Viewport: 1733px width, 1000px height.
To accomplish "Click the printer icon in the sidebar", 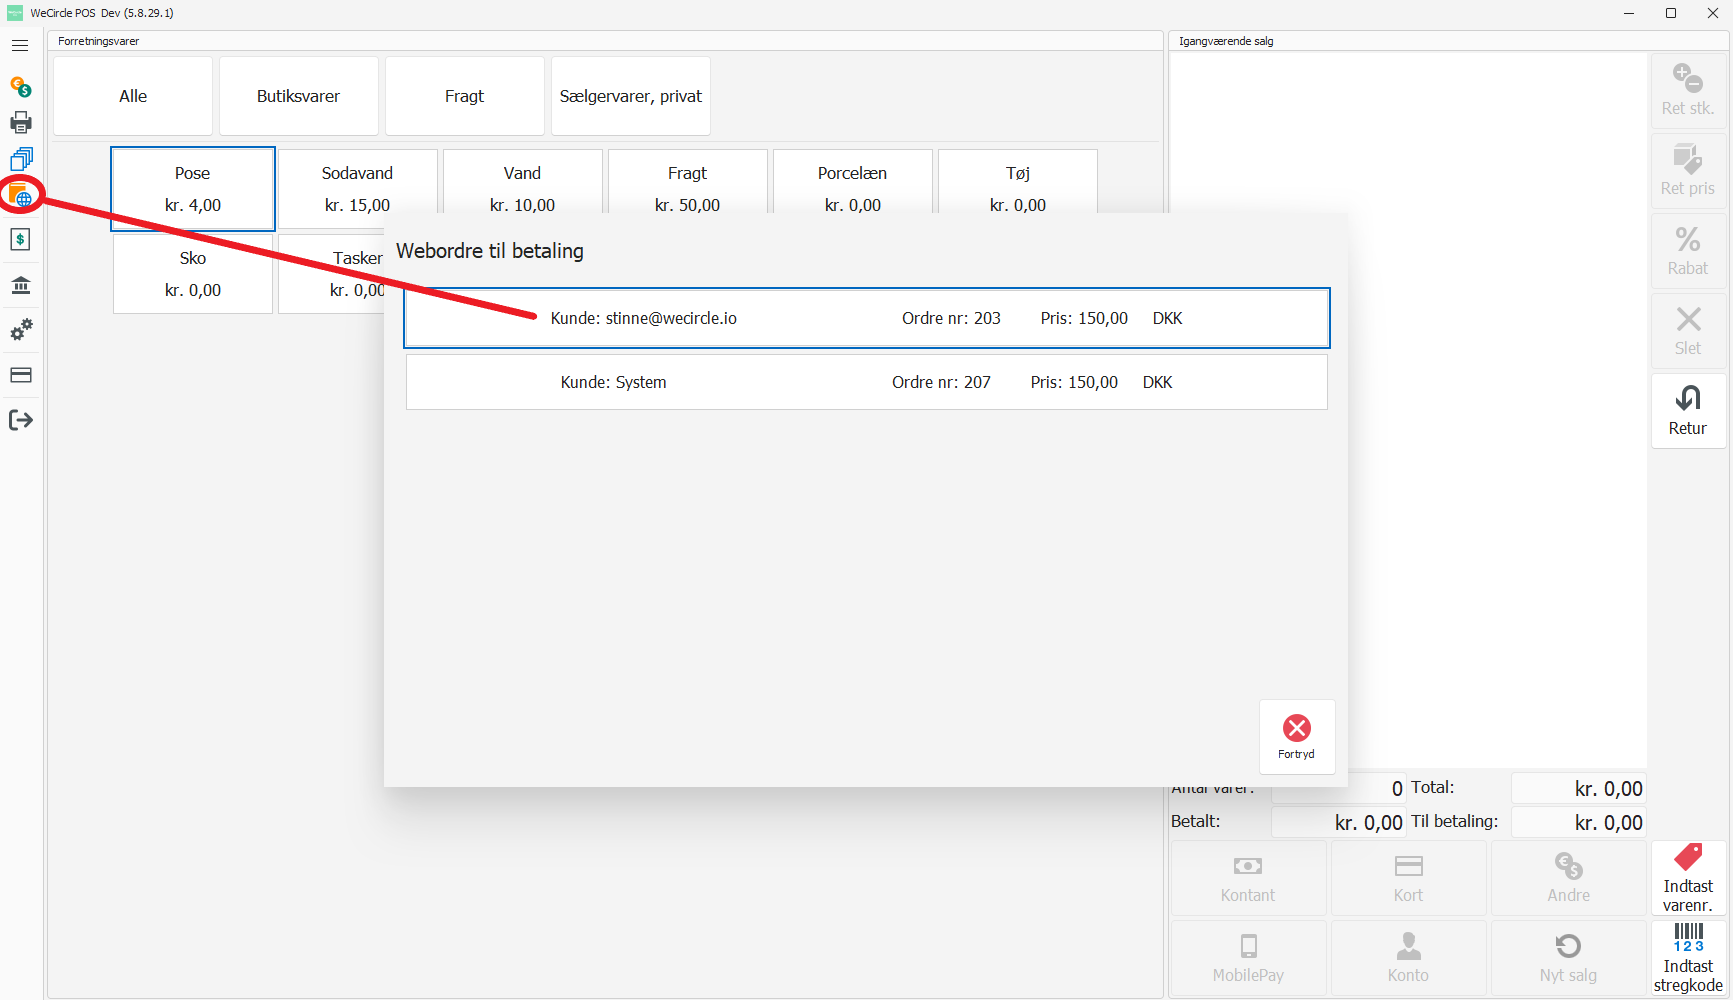I will tap(20, 122).
